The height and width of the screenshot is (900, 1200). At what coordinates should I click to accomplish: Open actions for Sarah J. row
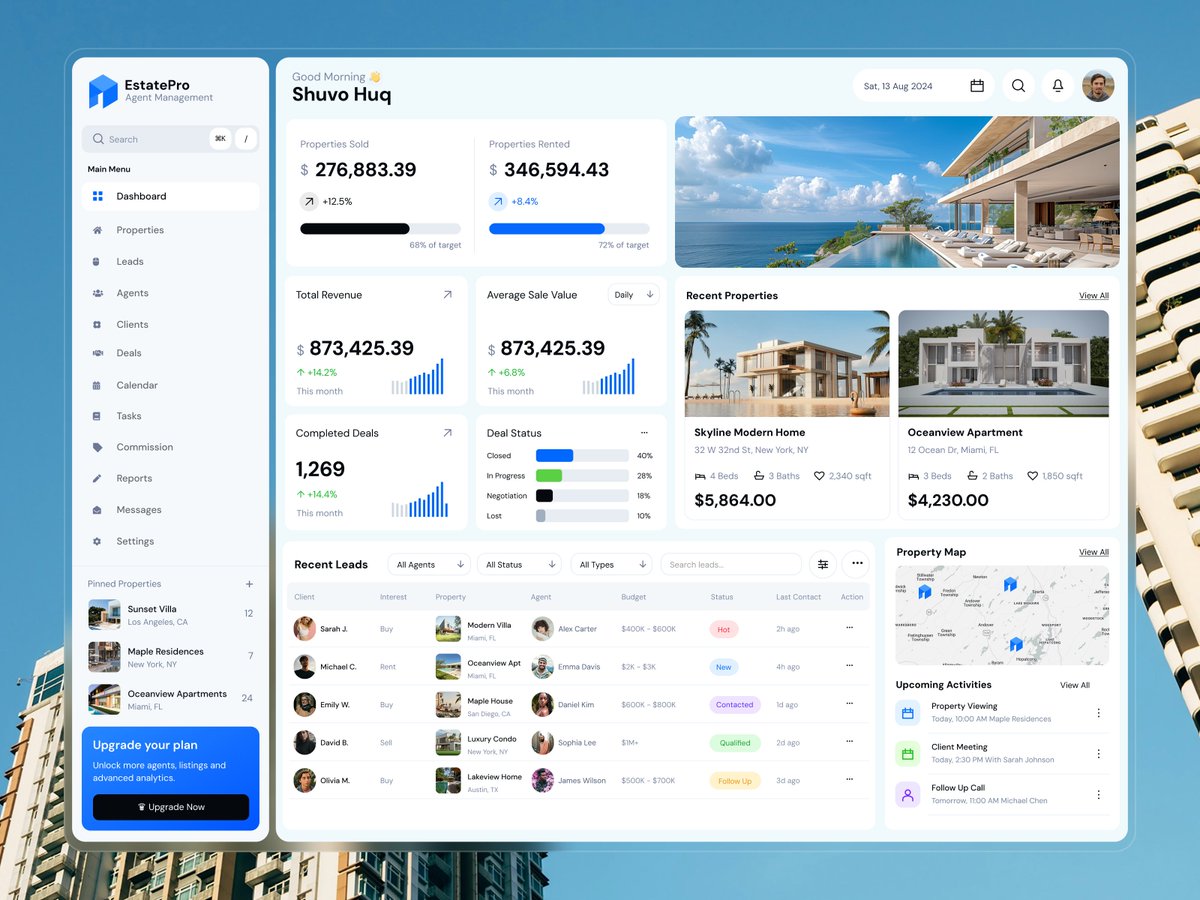(850, 627)
